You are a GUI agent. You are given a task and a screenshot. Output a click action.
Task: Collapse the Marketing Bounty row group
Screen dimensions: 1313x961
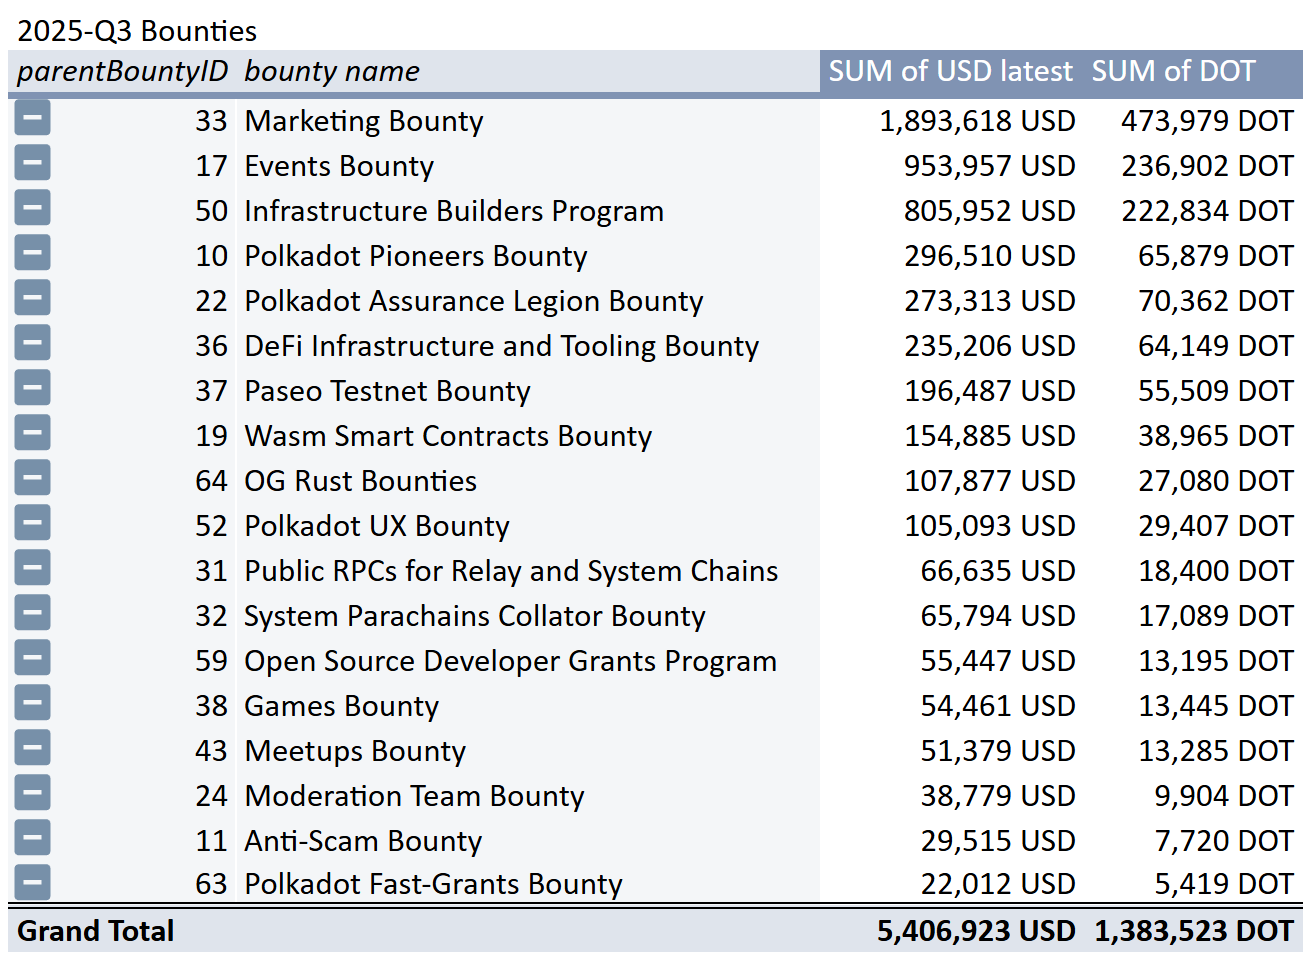coord(32,117)
